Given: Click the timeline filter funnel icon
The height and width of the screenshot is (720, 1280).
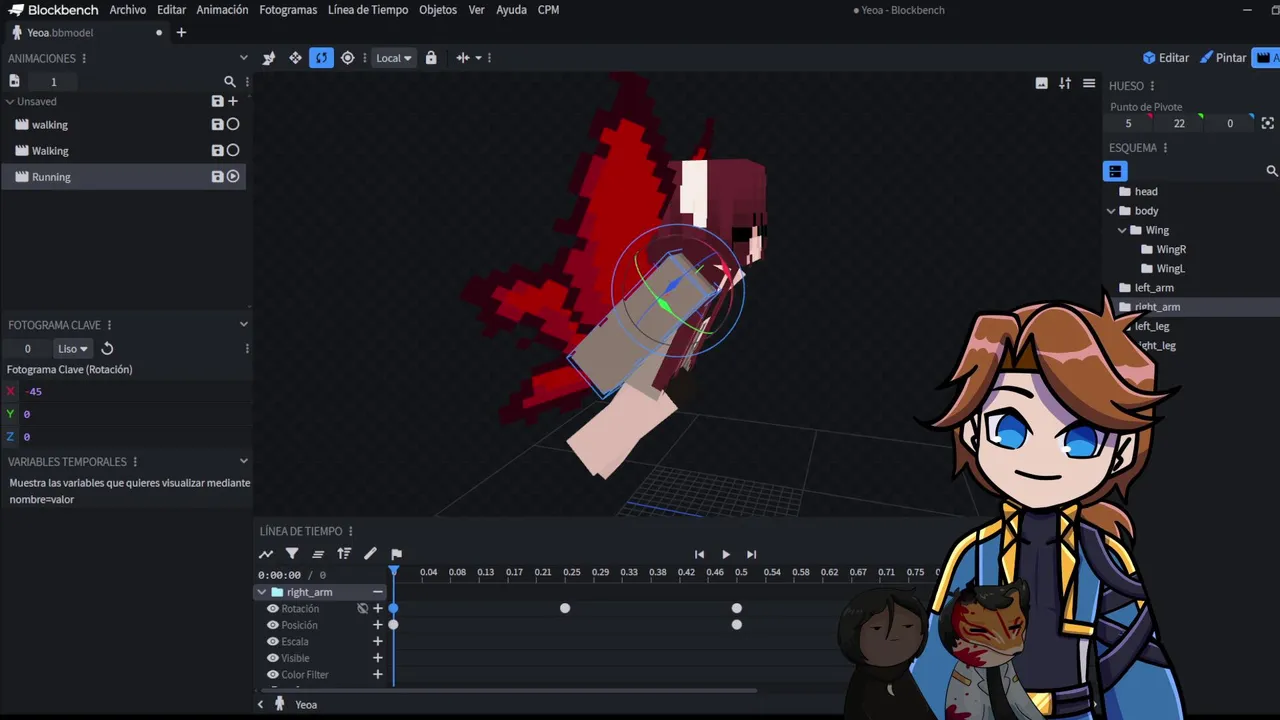Looking at the screenshot, I should click(x=292, y=554).
